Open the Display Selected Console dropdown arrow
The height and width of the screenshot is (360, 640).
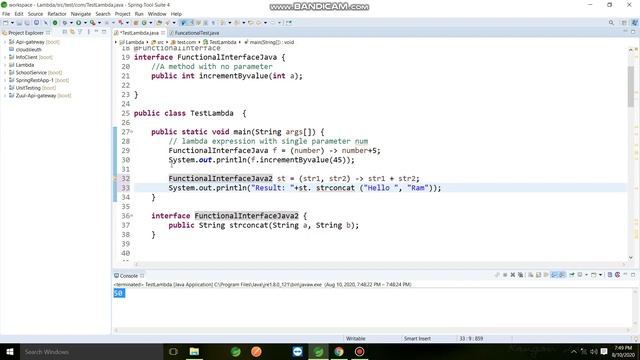point(586,275)
